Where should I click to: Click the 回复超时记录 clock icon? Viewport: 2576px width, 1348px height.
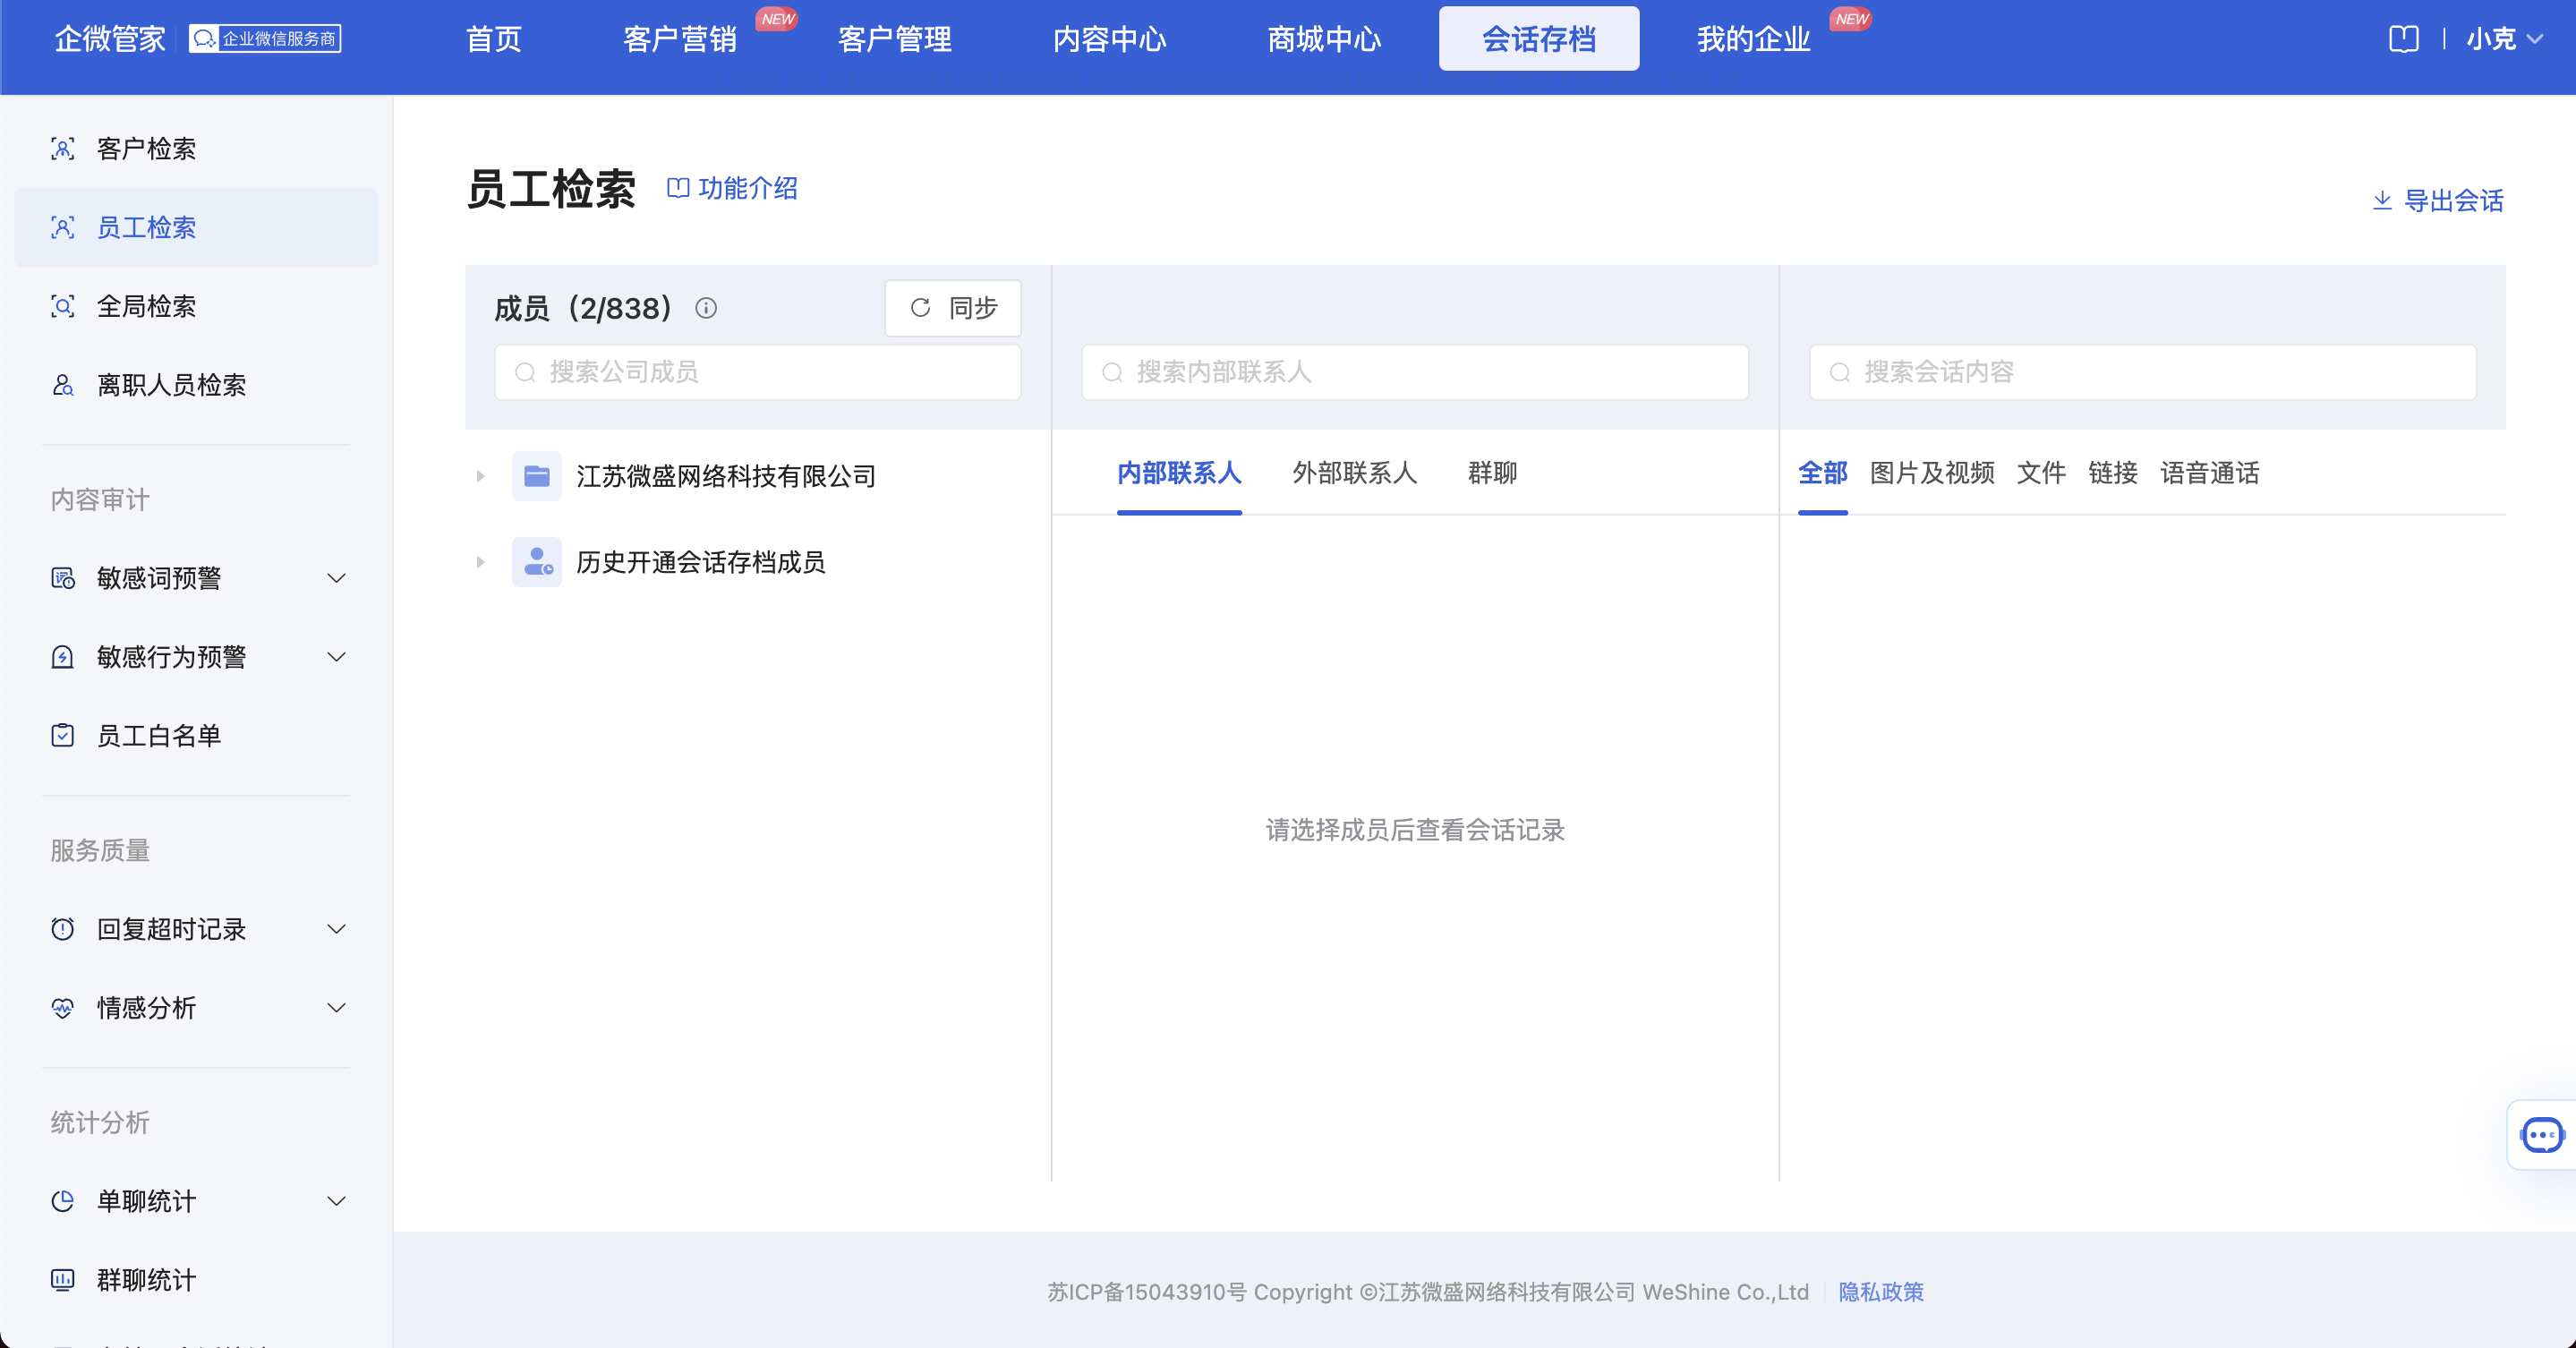(x=63, y=929)
